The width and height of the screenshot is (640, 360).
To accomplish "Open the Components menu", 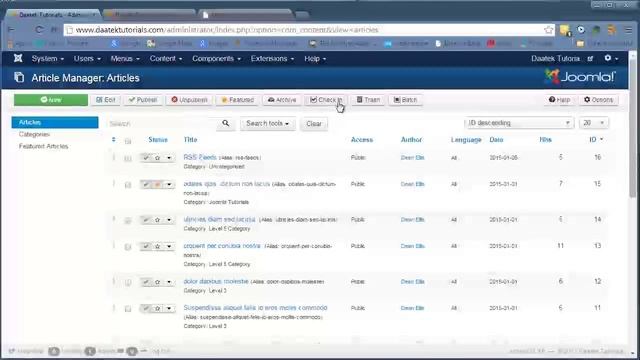I will (216, 59).
